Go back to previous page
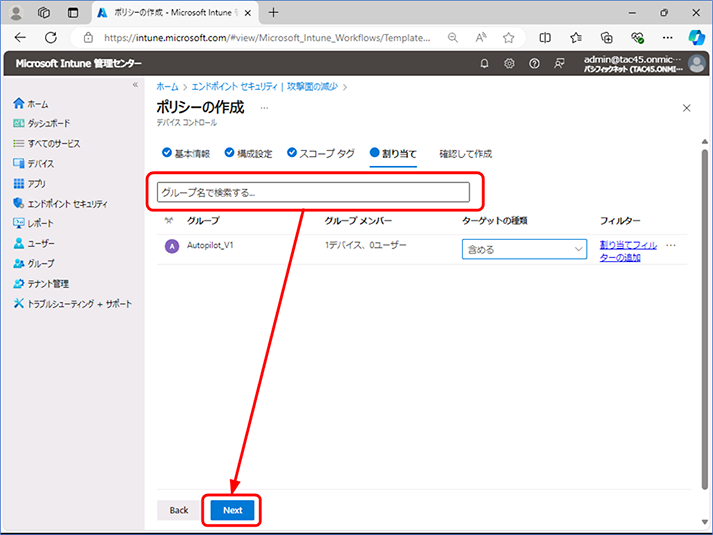 (20, 38)
